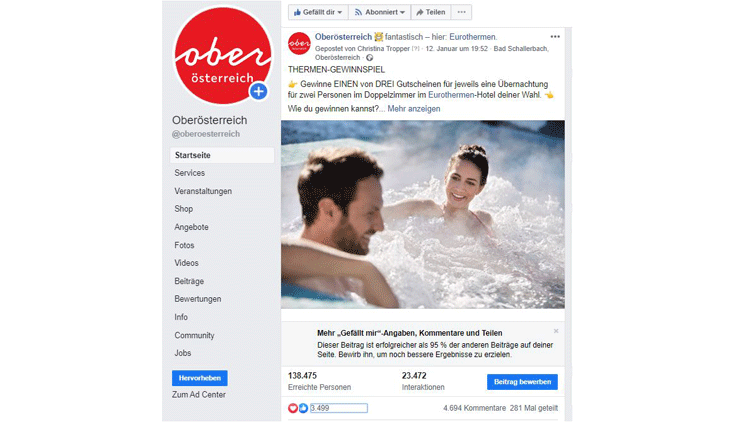Click the thumbs-up reaction icon

(x=303, y=408)
